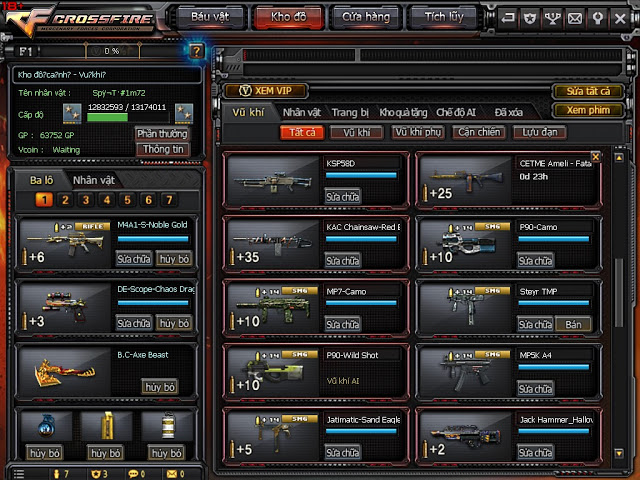Click the Phần thưởng button
Viewport: 640px width, 480px height.
pos(162,134)
